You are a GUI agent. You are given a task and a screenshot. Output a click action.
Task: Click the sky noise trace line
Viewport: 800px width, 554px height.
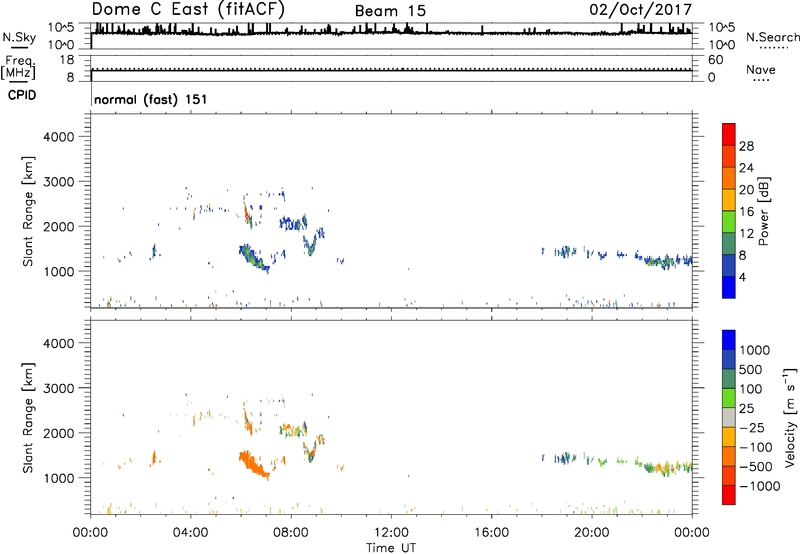click(x=391, y=32)
